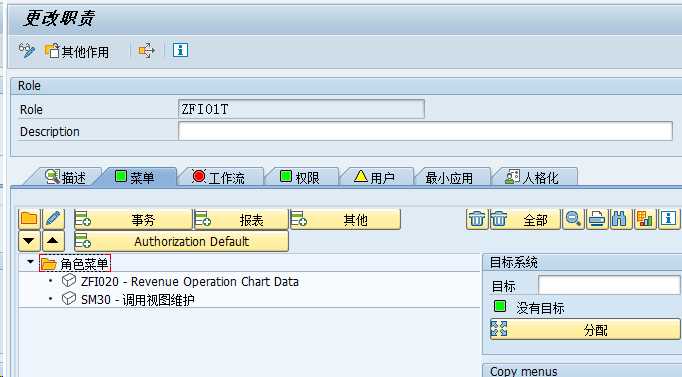Click the colored blocks additional activities icon

click(x=645, y=219)
